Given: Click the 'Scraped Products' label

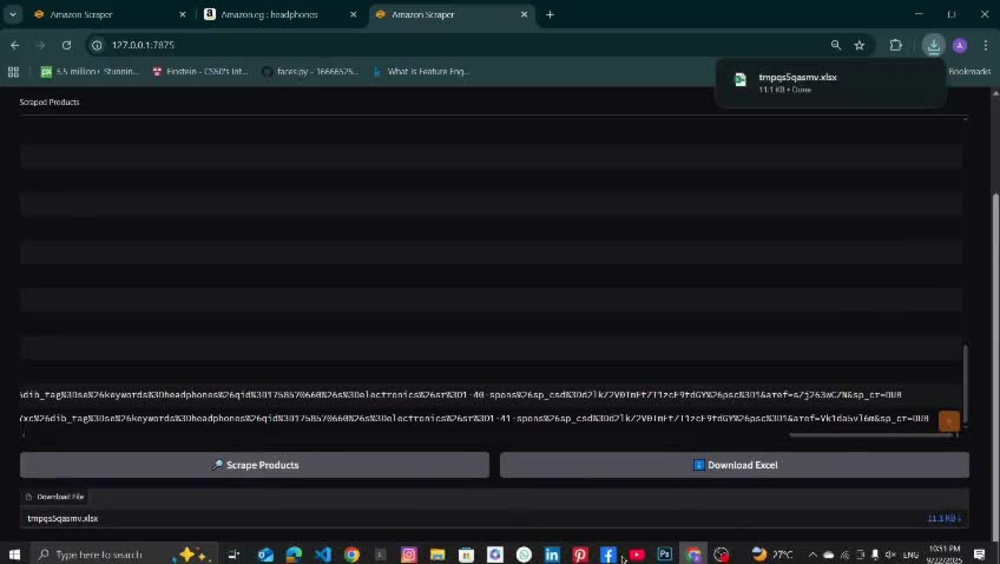Looking at the screenshot, I should tap(49, 102).
